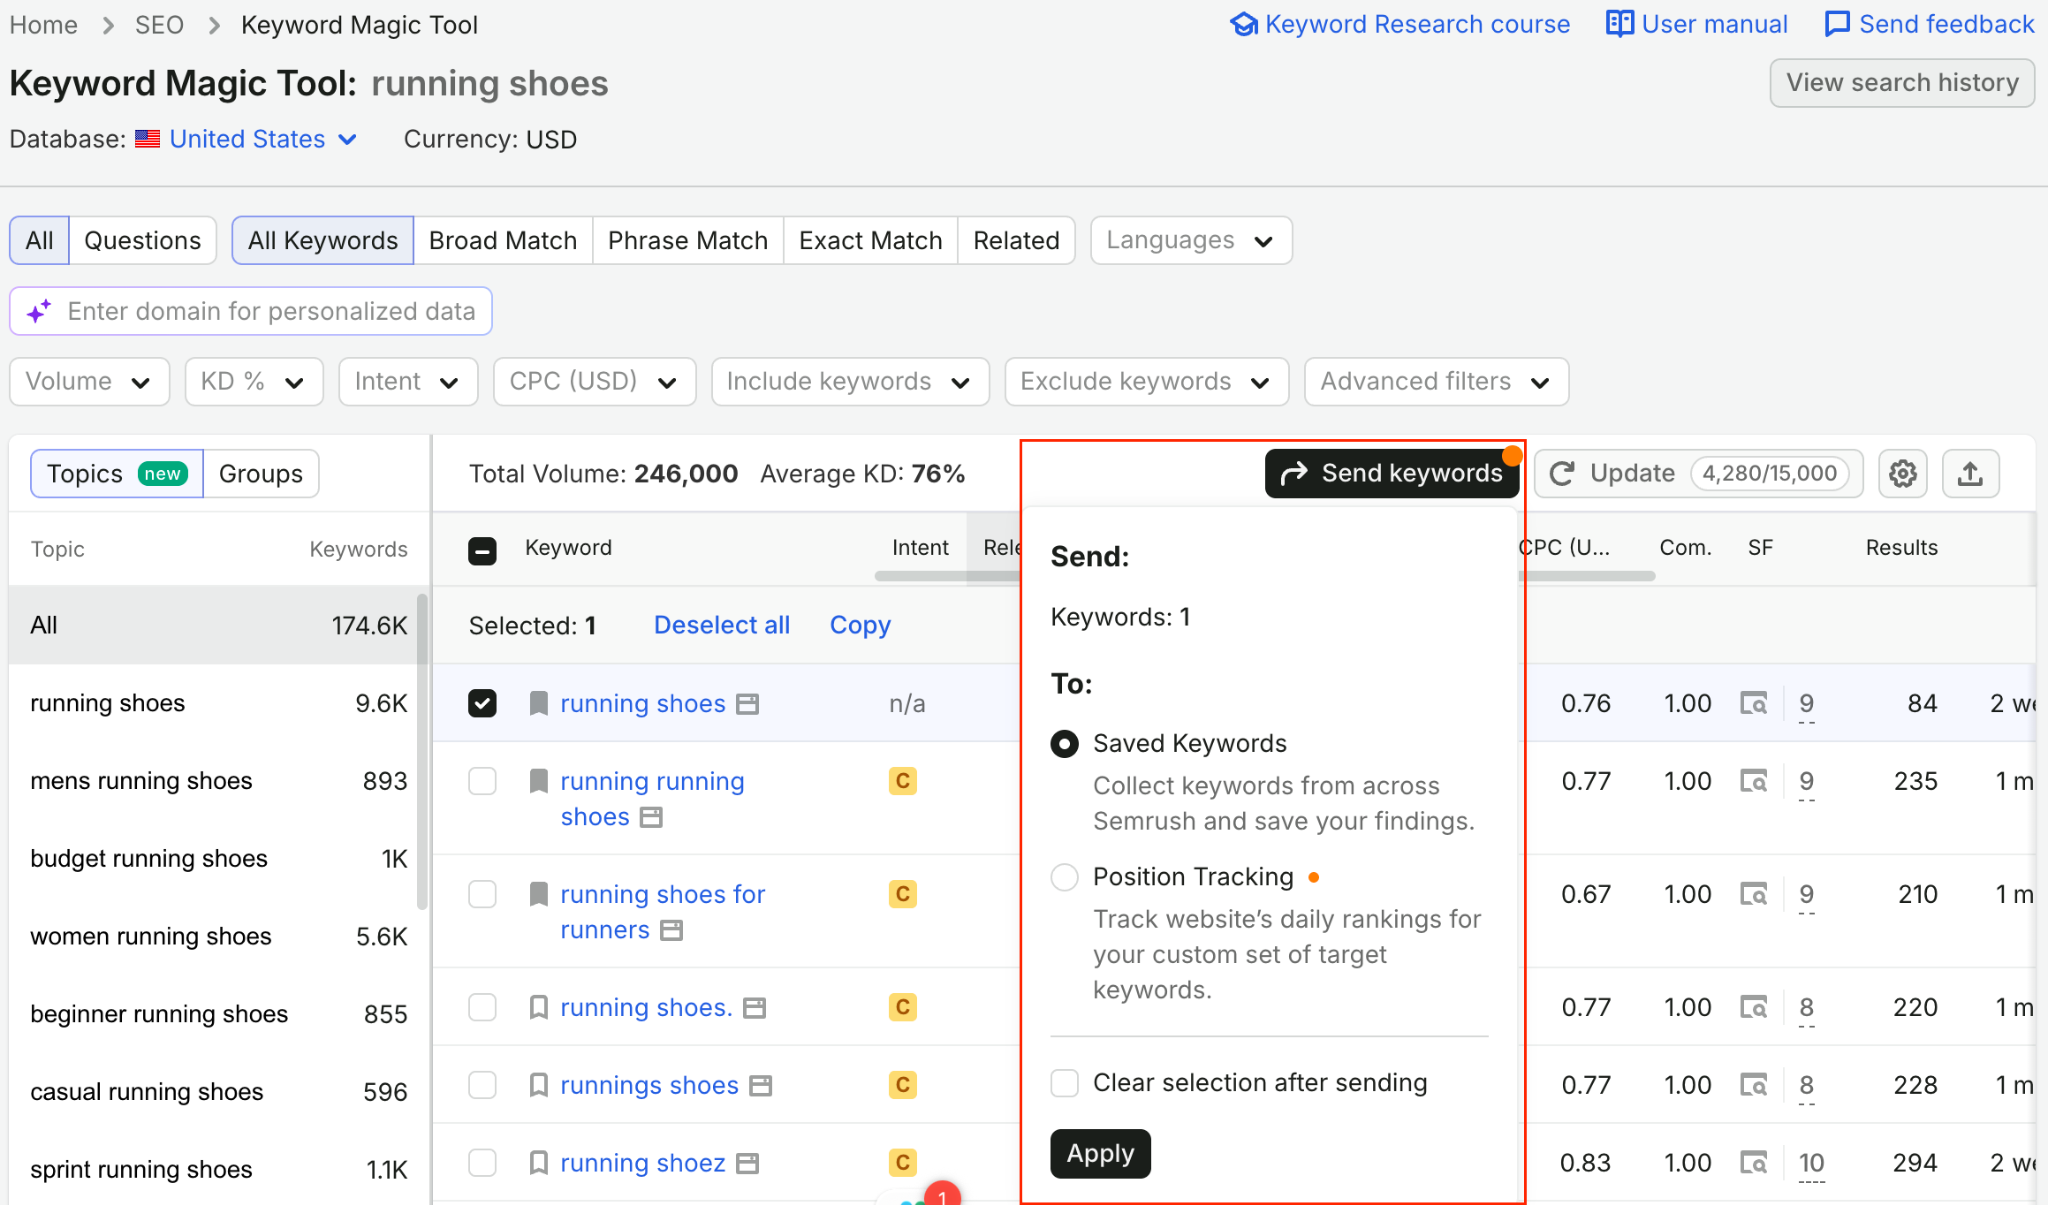Click filled bookmark icon for 'running running shoes'
The image size is (2048, 1205).
pos(538,781)
